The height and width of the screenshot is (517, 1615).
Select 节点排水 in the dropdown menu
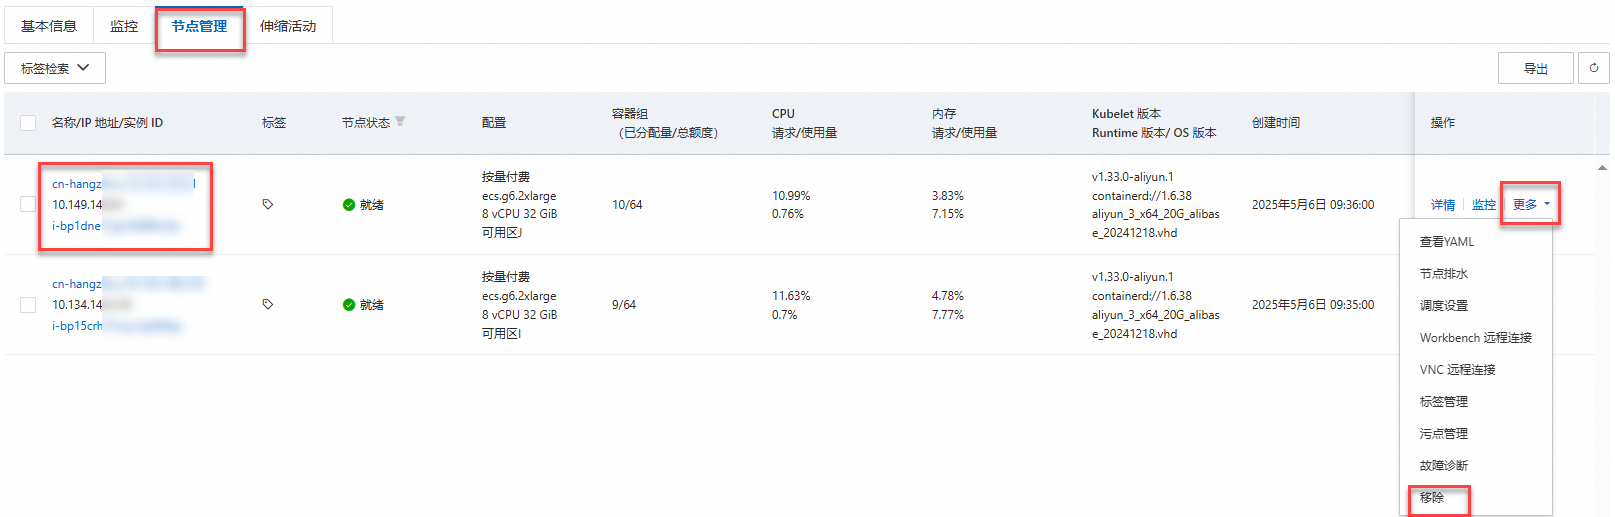tap(1444, 273)
